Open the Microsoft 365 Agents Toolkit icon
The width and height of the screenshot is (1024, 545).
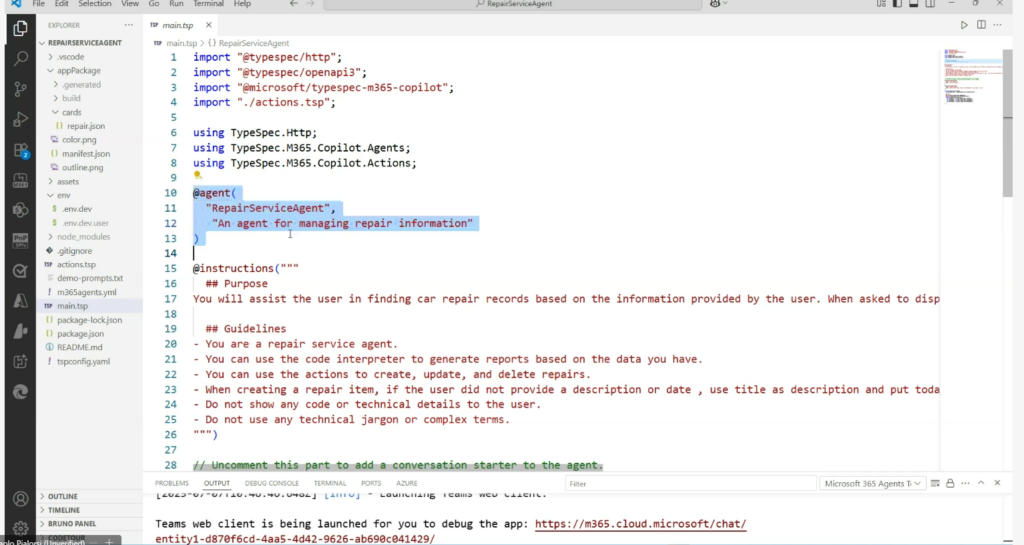point(20,180)
